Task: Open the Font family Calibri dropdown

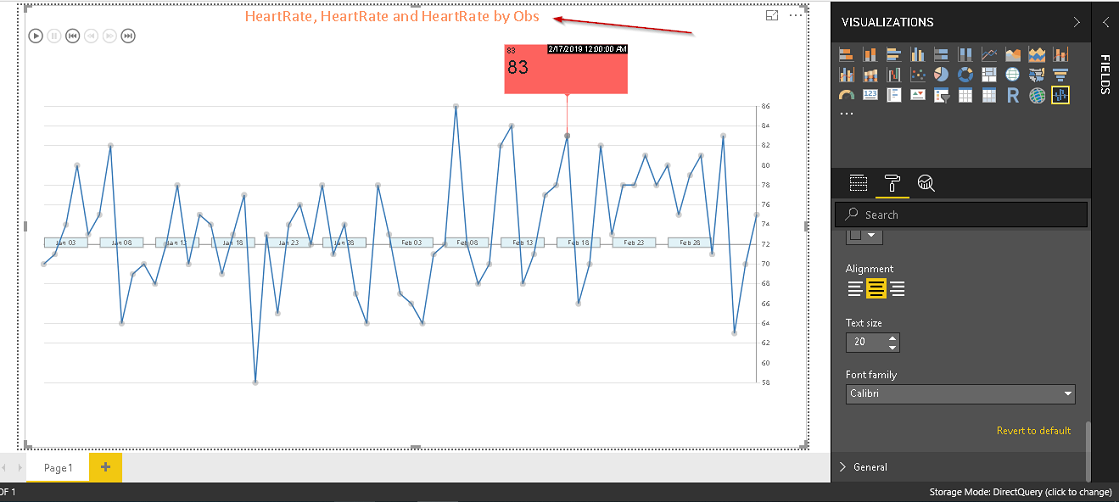Action: [960, 394]
